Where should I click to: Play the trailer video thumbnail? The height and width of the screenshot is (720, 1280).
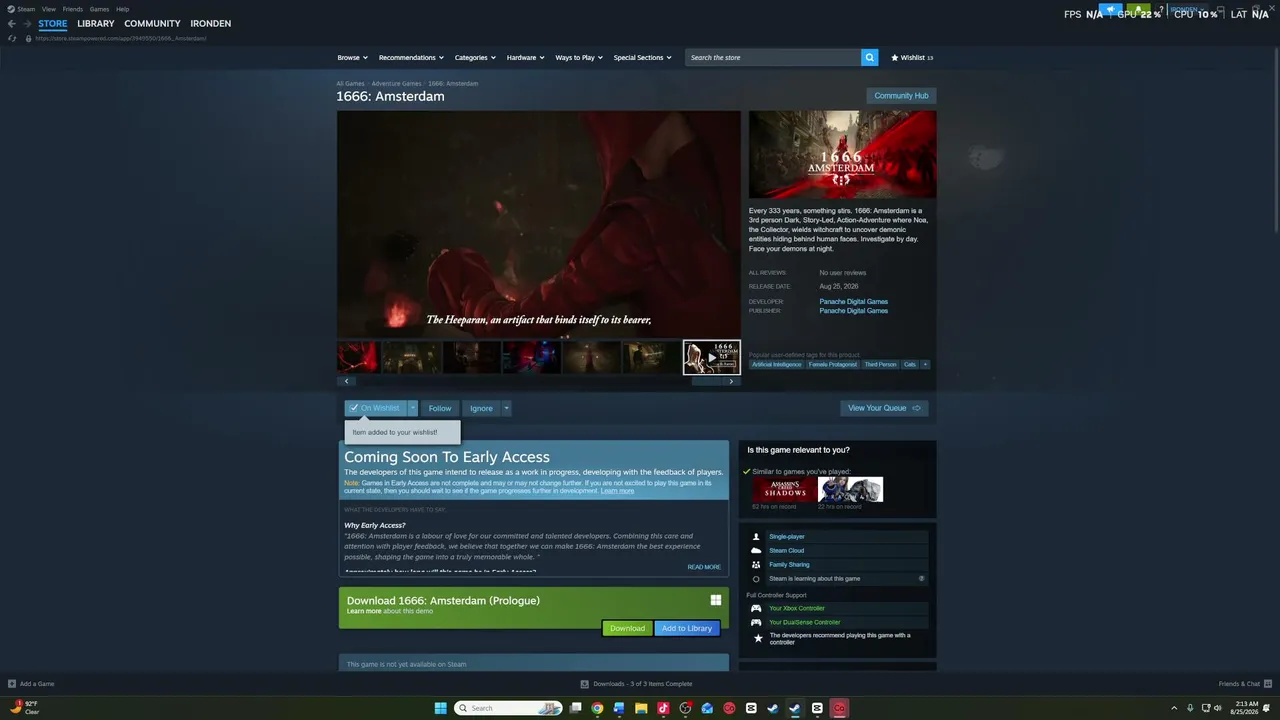(712, 357)
